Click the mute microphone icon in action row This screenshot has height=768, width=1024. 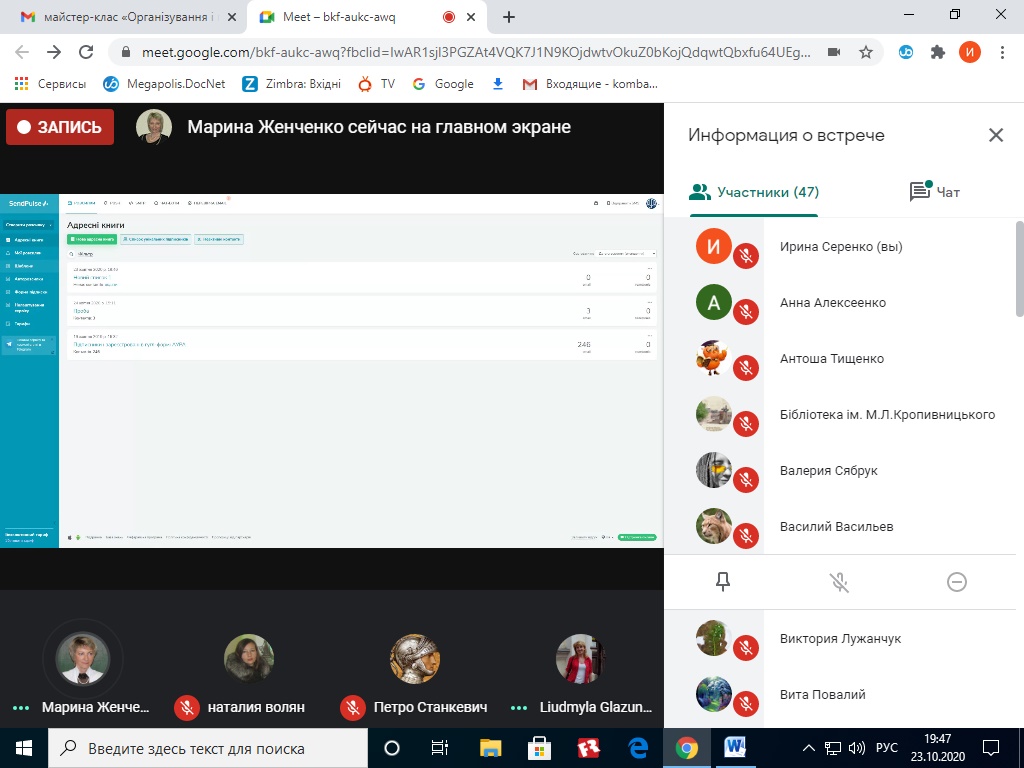[x=840, y=582]
